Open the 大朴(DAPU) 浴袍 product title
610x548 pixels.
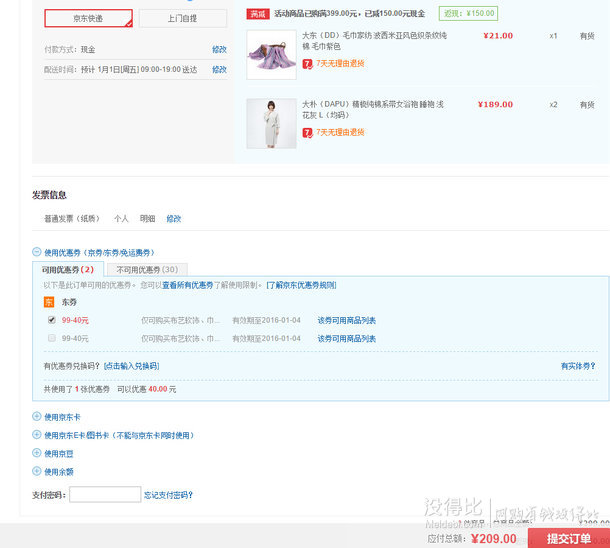click(373, 110)
